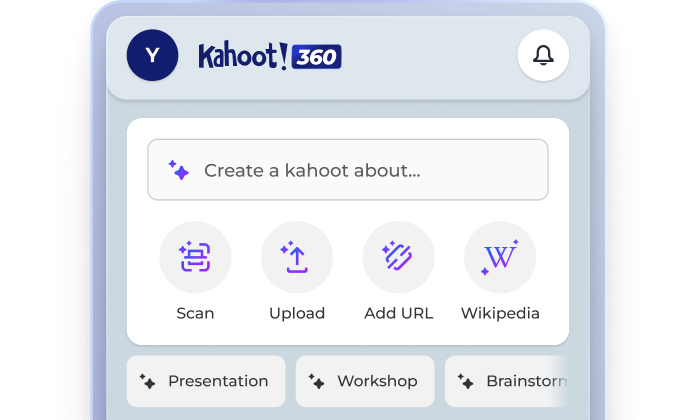
Task: Click the Kahoot! 360 logo
Action: pyautogui.click(x=270, y=56)
